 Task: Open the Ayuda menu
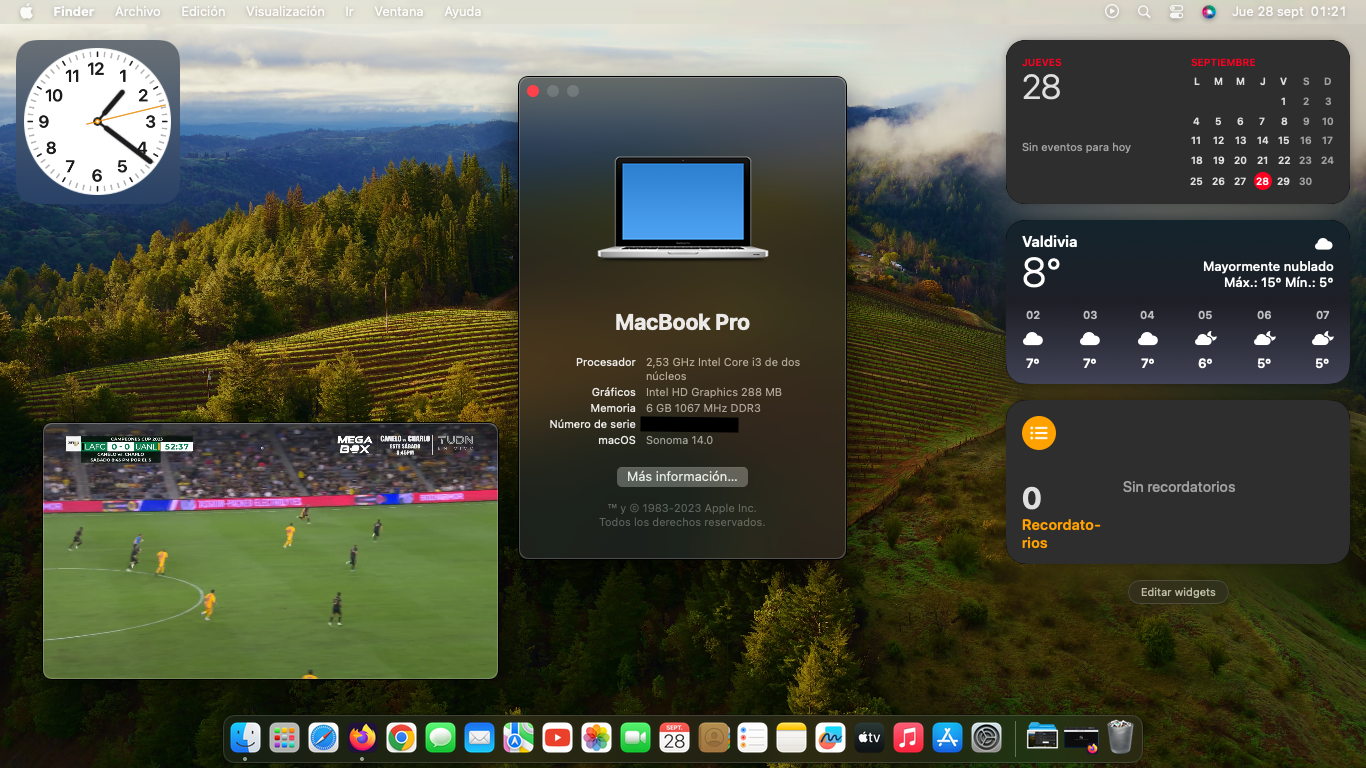[x=462, y=12]
